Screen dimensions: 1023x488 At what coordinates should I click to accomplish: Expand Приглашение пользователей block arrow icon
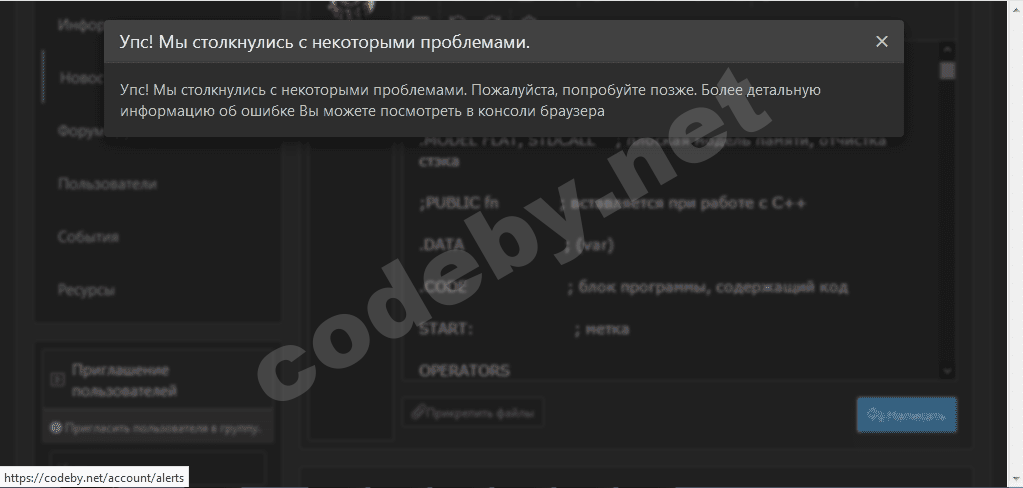point(57,380)
